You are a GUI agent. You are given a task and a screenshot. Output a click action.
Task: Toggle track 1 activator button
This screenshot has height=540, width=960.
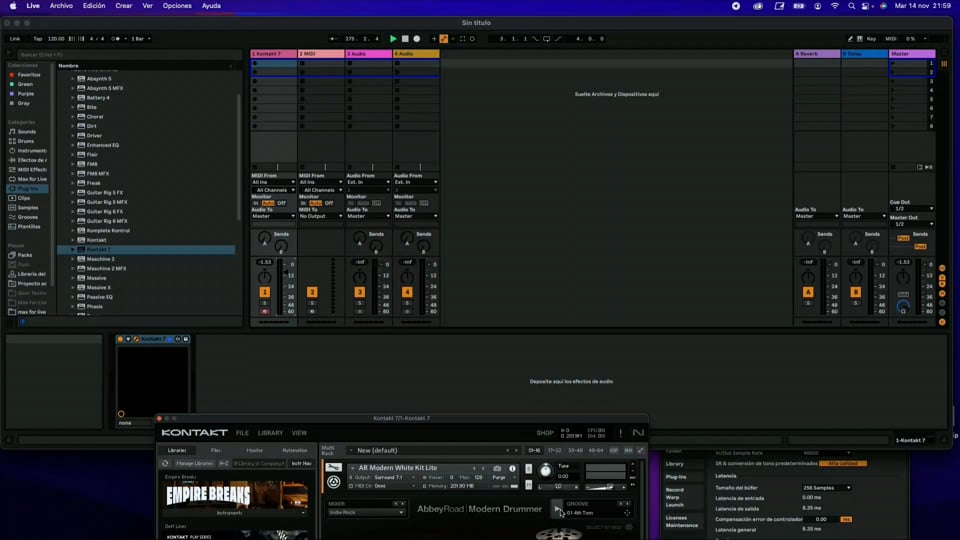click(x=264, y=292)
